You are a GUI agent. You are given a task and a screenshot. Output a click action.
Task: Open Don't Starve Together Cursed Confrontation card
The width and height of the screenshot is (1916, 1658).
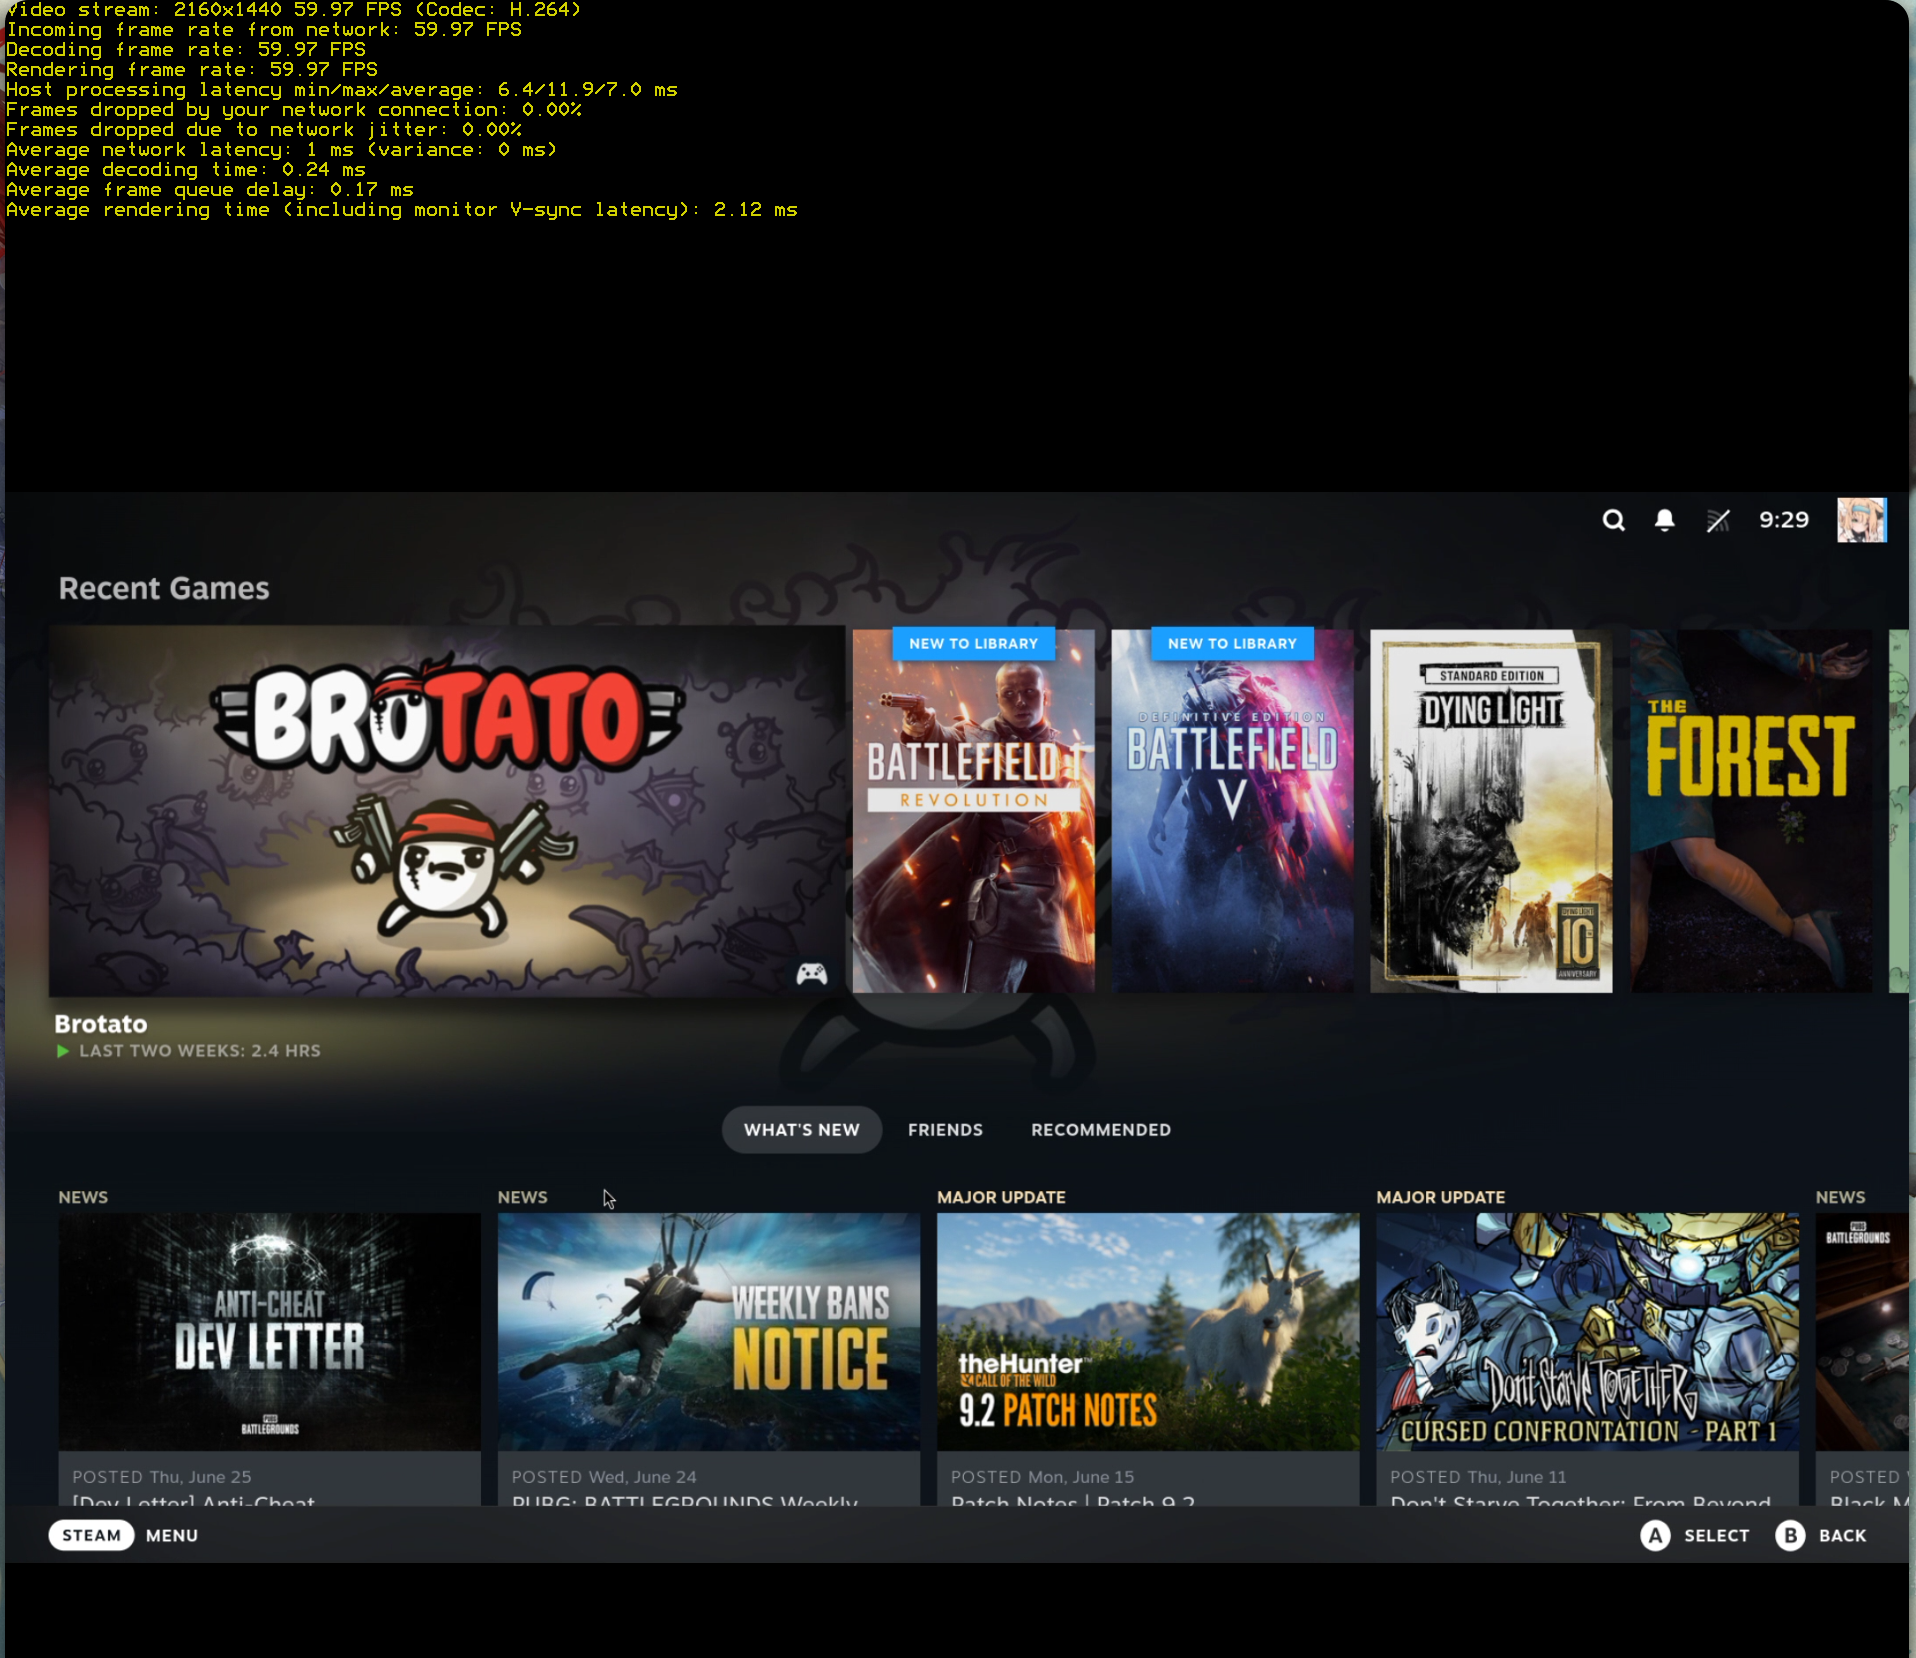tap(1587, 1359)
